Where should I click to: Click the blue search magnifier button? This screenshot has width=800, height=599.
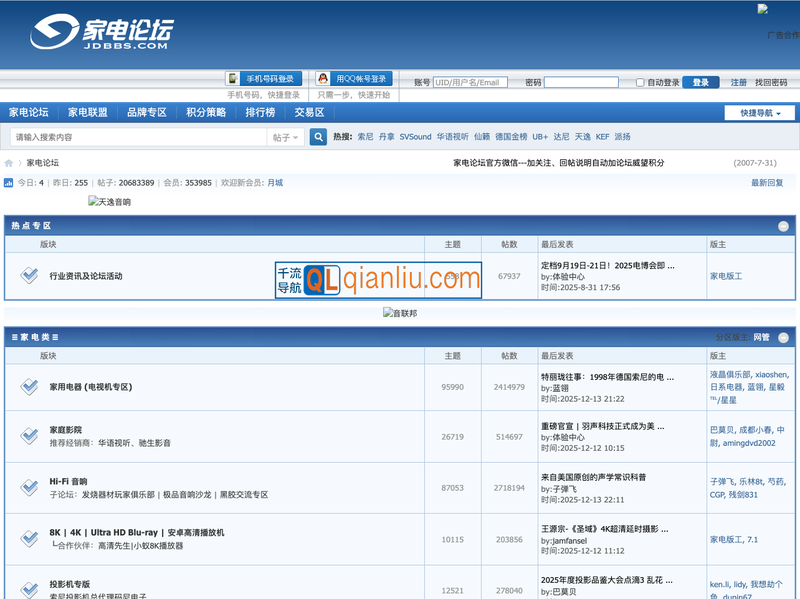pos(318,137)
